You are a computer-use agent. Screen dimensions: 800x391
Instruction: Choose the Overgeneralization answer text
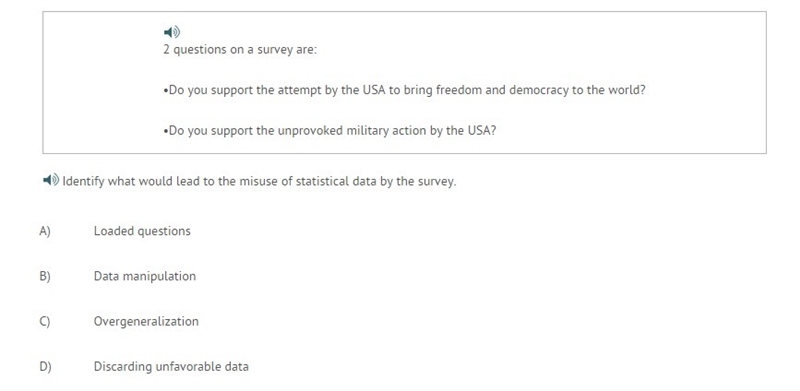[146, 322]
